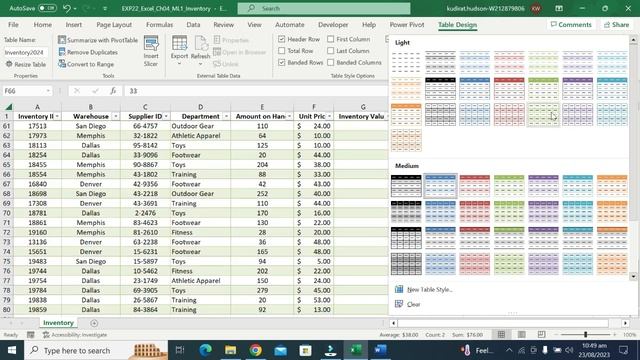Click Summarize with PivotTable icon
This screenshot has width=640, height=360.
click(x=62, y=40)
